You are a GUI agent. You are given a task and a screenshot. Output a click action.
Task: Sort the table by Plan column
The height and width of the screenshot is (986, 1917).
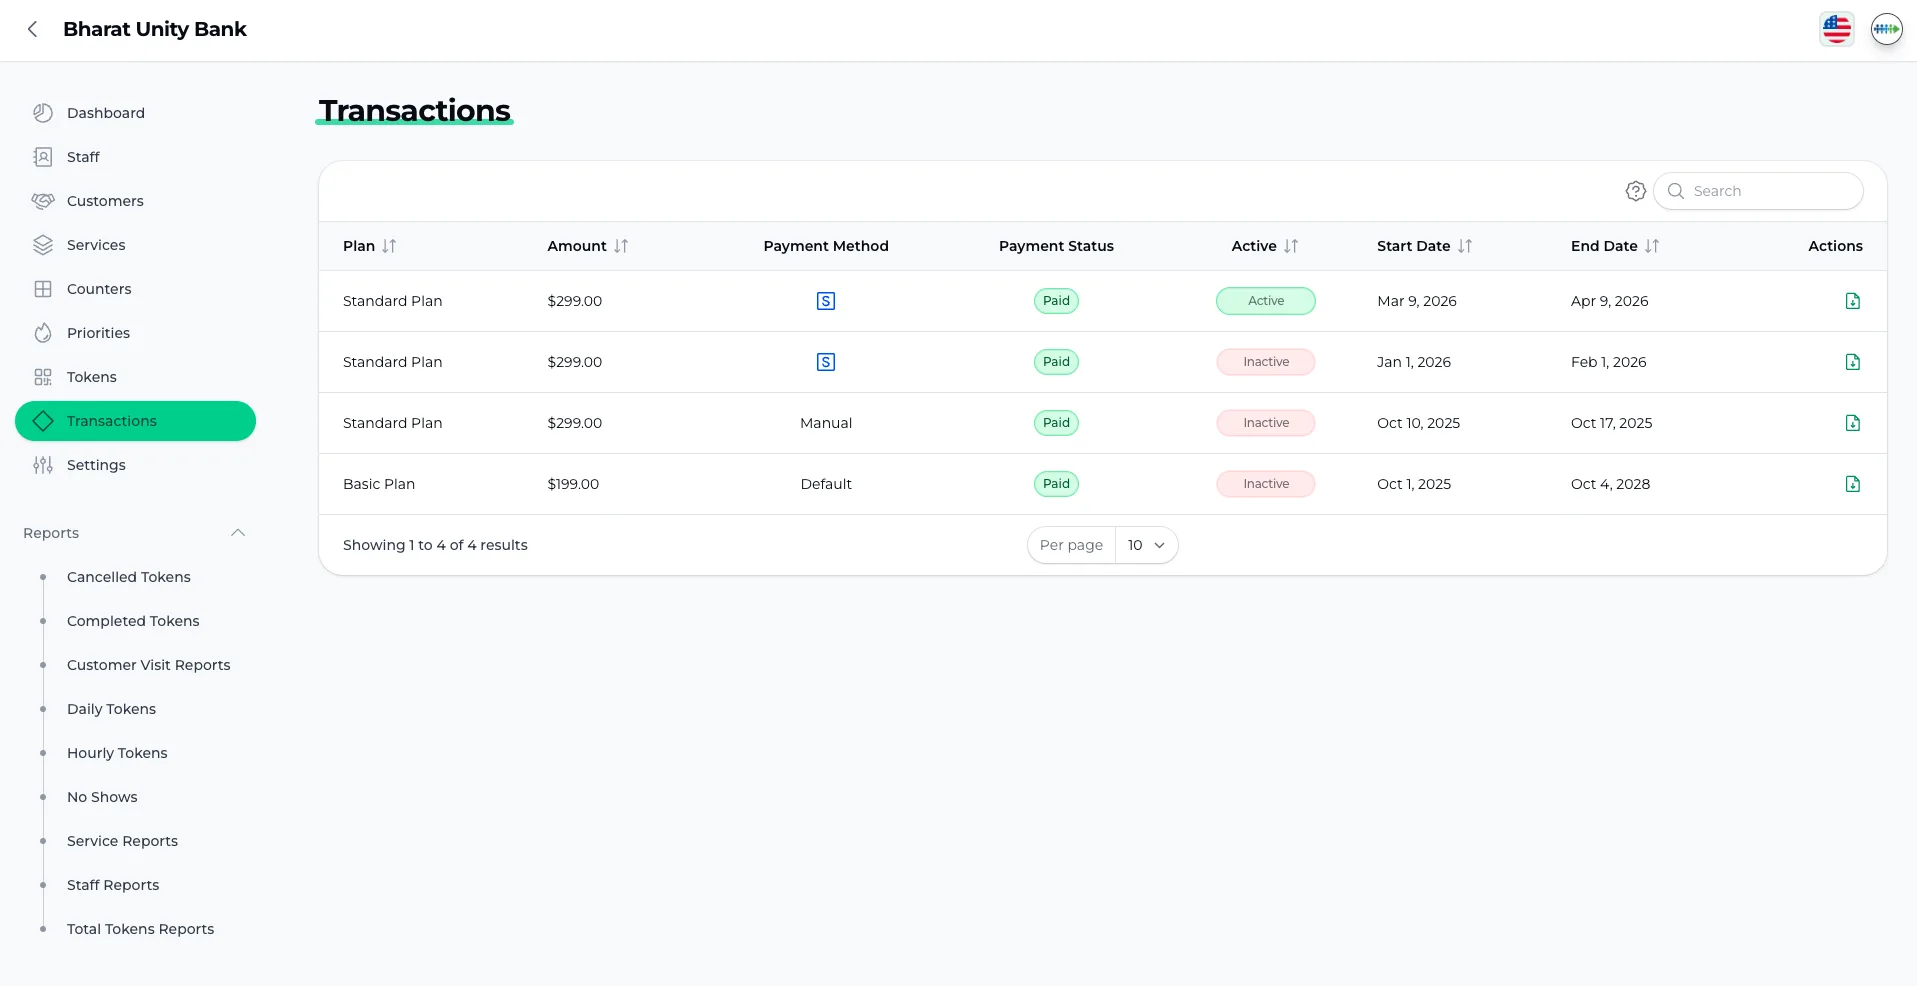pyautogui.click(x=389, y=246)
